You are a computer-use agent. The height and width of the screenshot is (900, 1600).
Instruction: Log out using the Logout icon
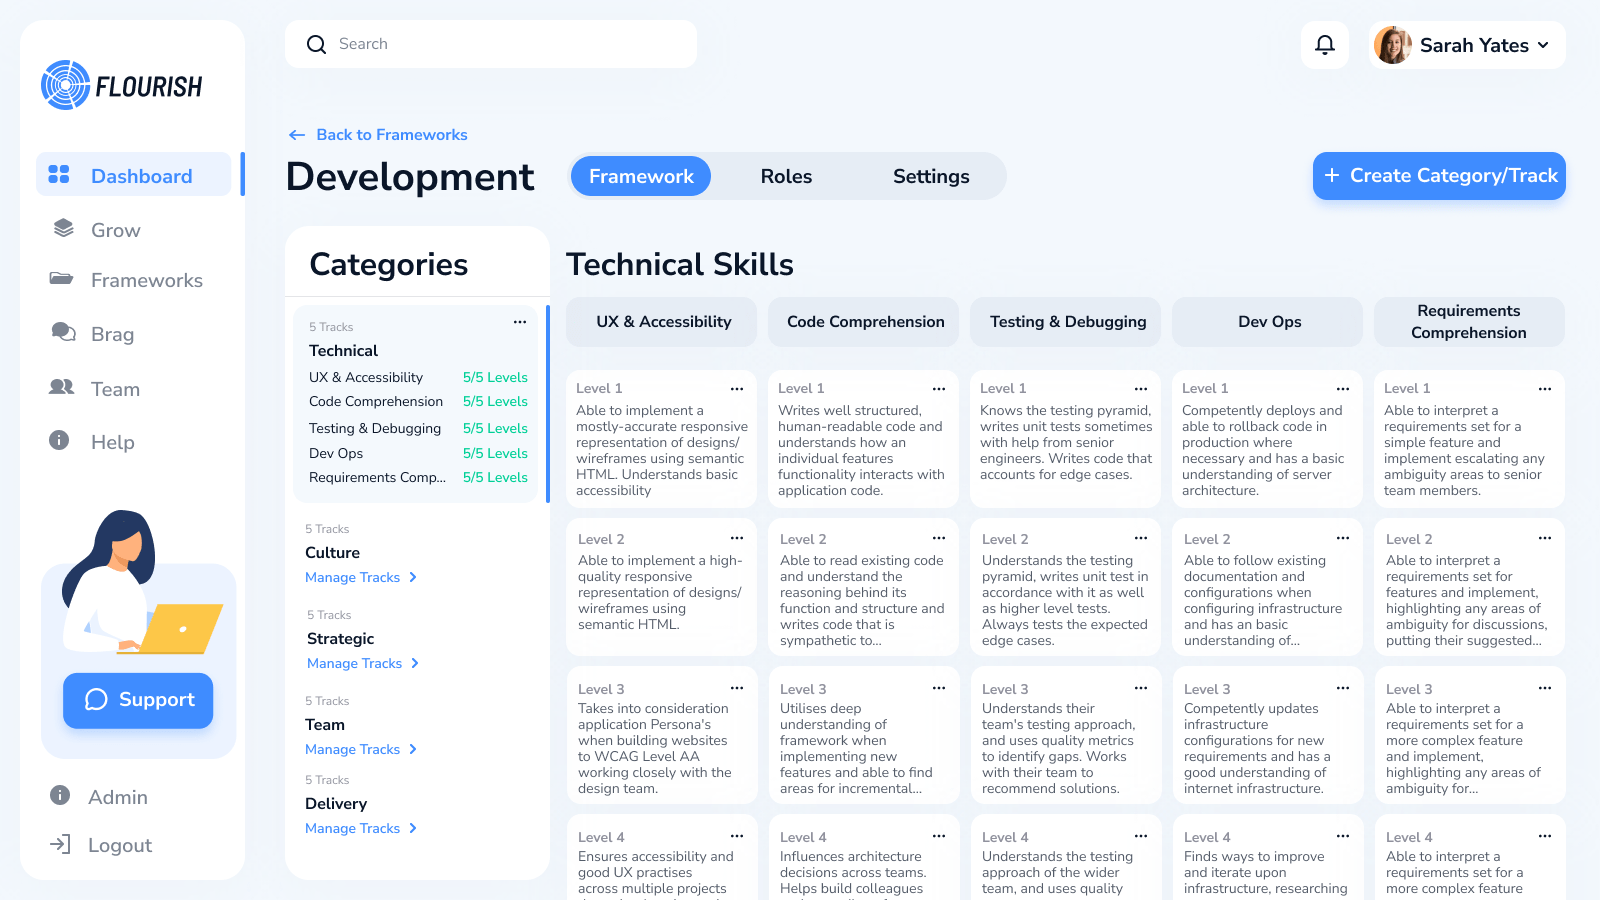[x=61, y=845]
